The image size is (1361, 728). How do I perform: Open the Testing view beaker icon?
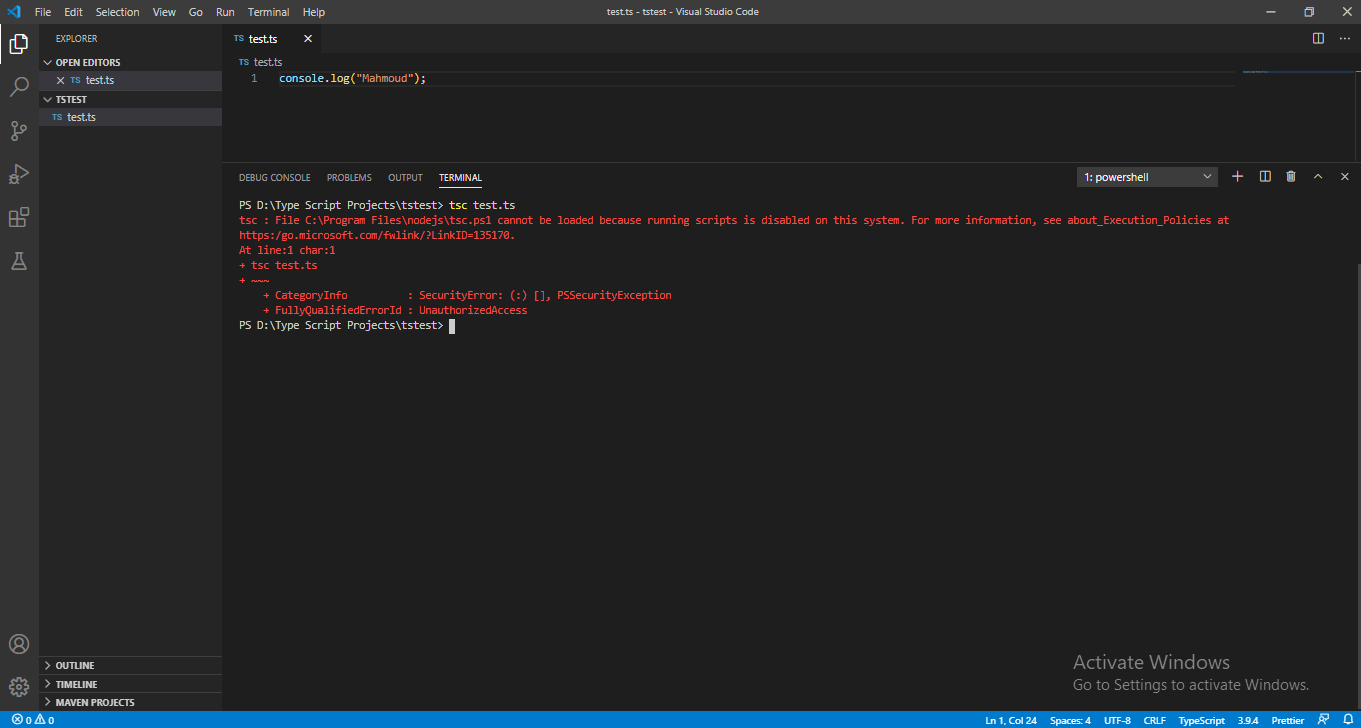point(19,261)
